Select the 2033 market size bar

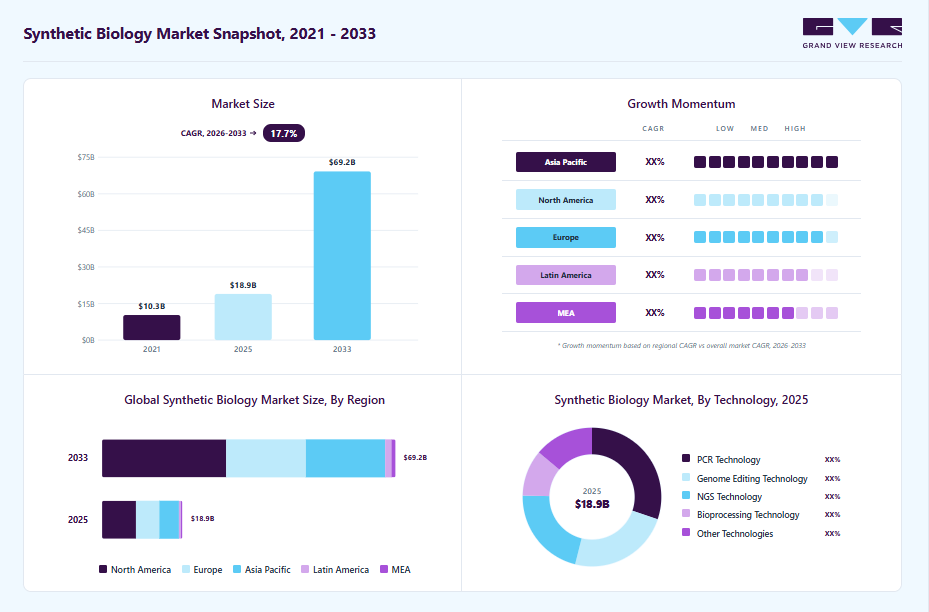(342, 256)
